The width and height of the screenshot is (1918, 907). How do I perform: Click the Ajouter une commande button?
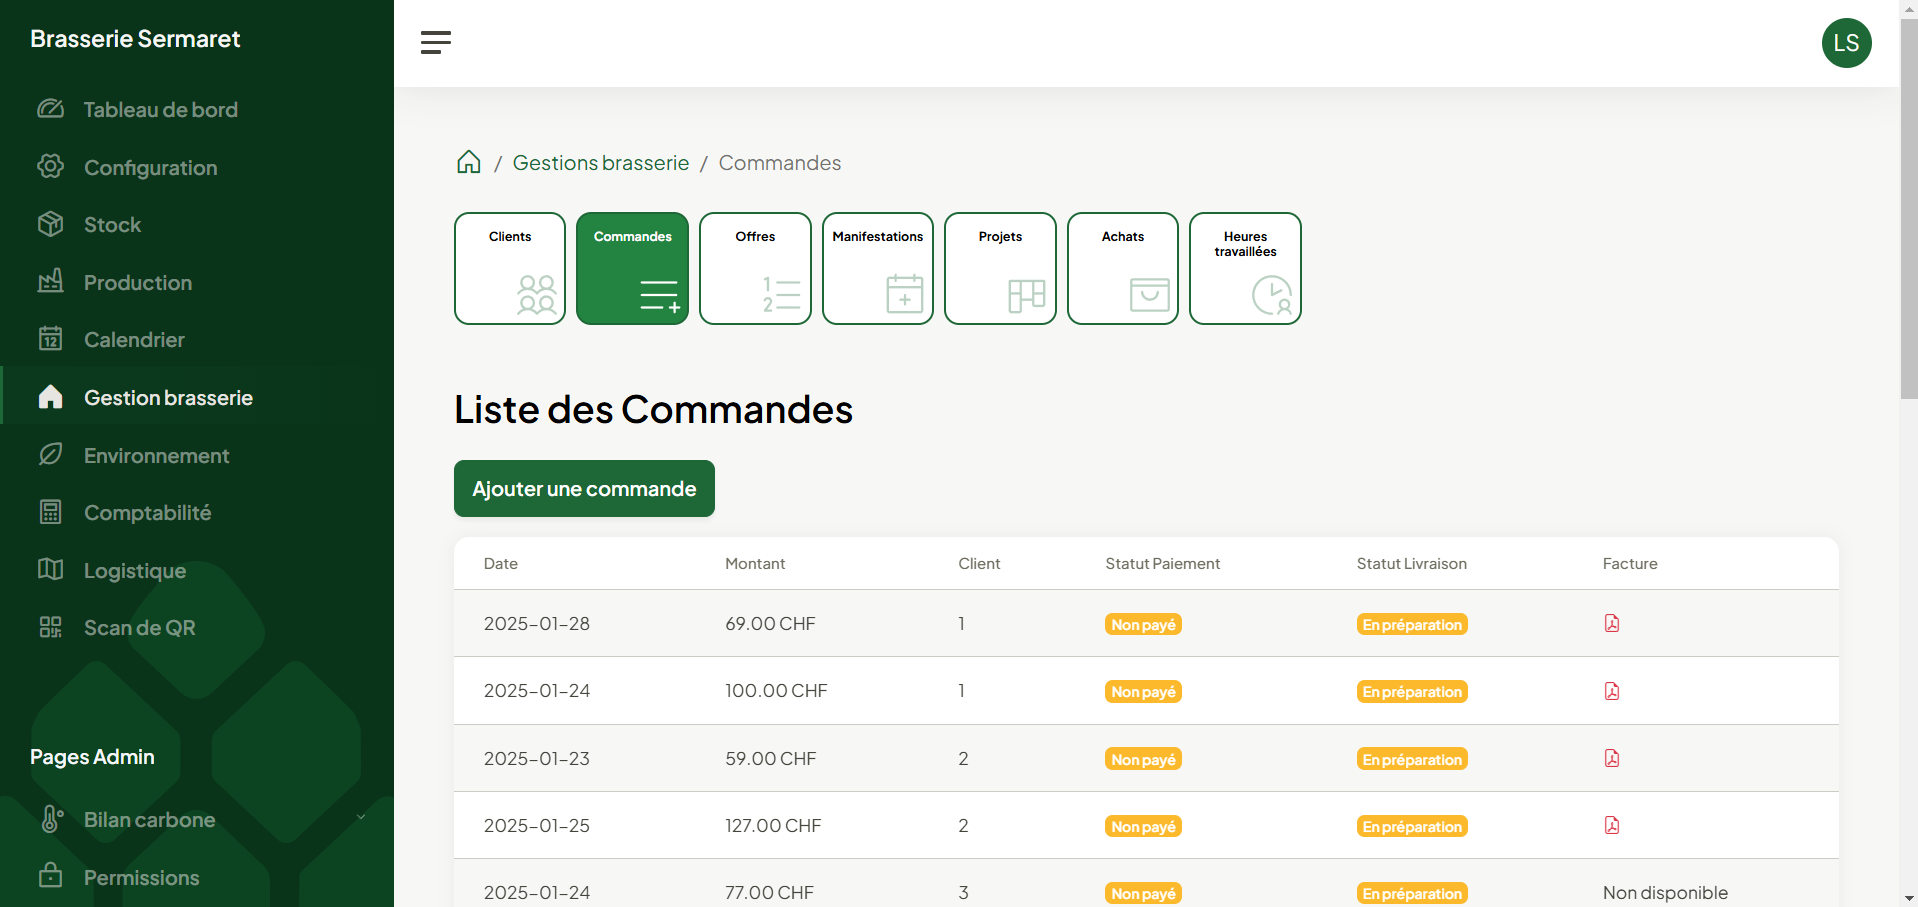click(x=583, y=488)
